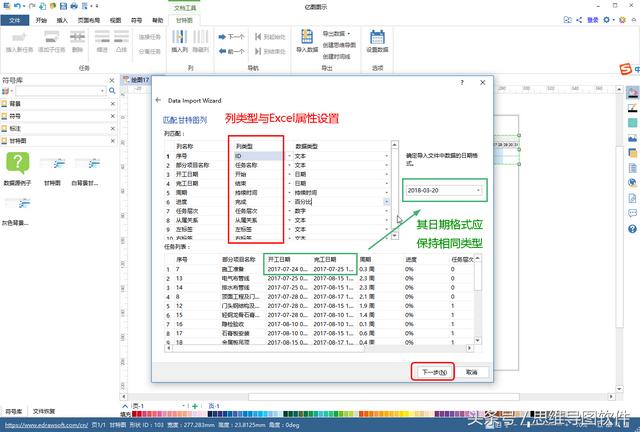Click the share icon at top right

(x=579, y=20)
